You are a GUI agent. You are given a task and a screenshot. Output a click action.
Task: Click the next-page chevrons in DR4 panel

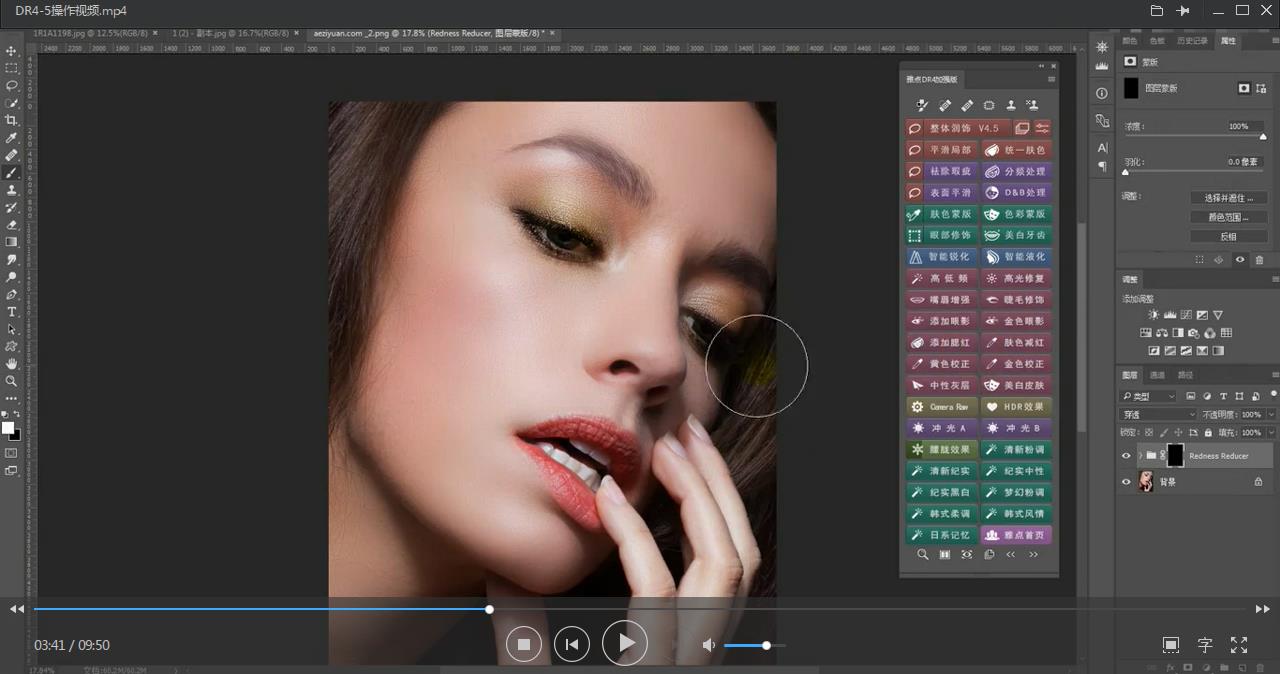coord(1033,554)
